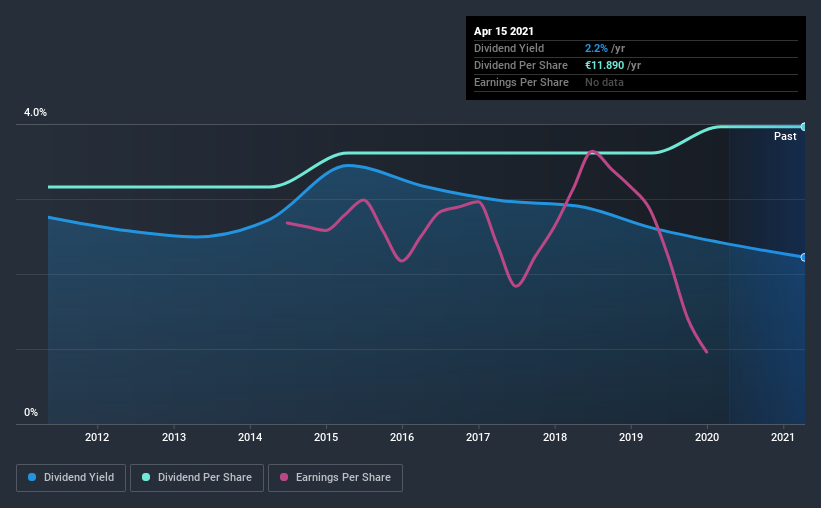Select the 2012 x-axis label

[97, 437]
